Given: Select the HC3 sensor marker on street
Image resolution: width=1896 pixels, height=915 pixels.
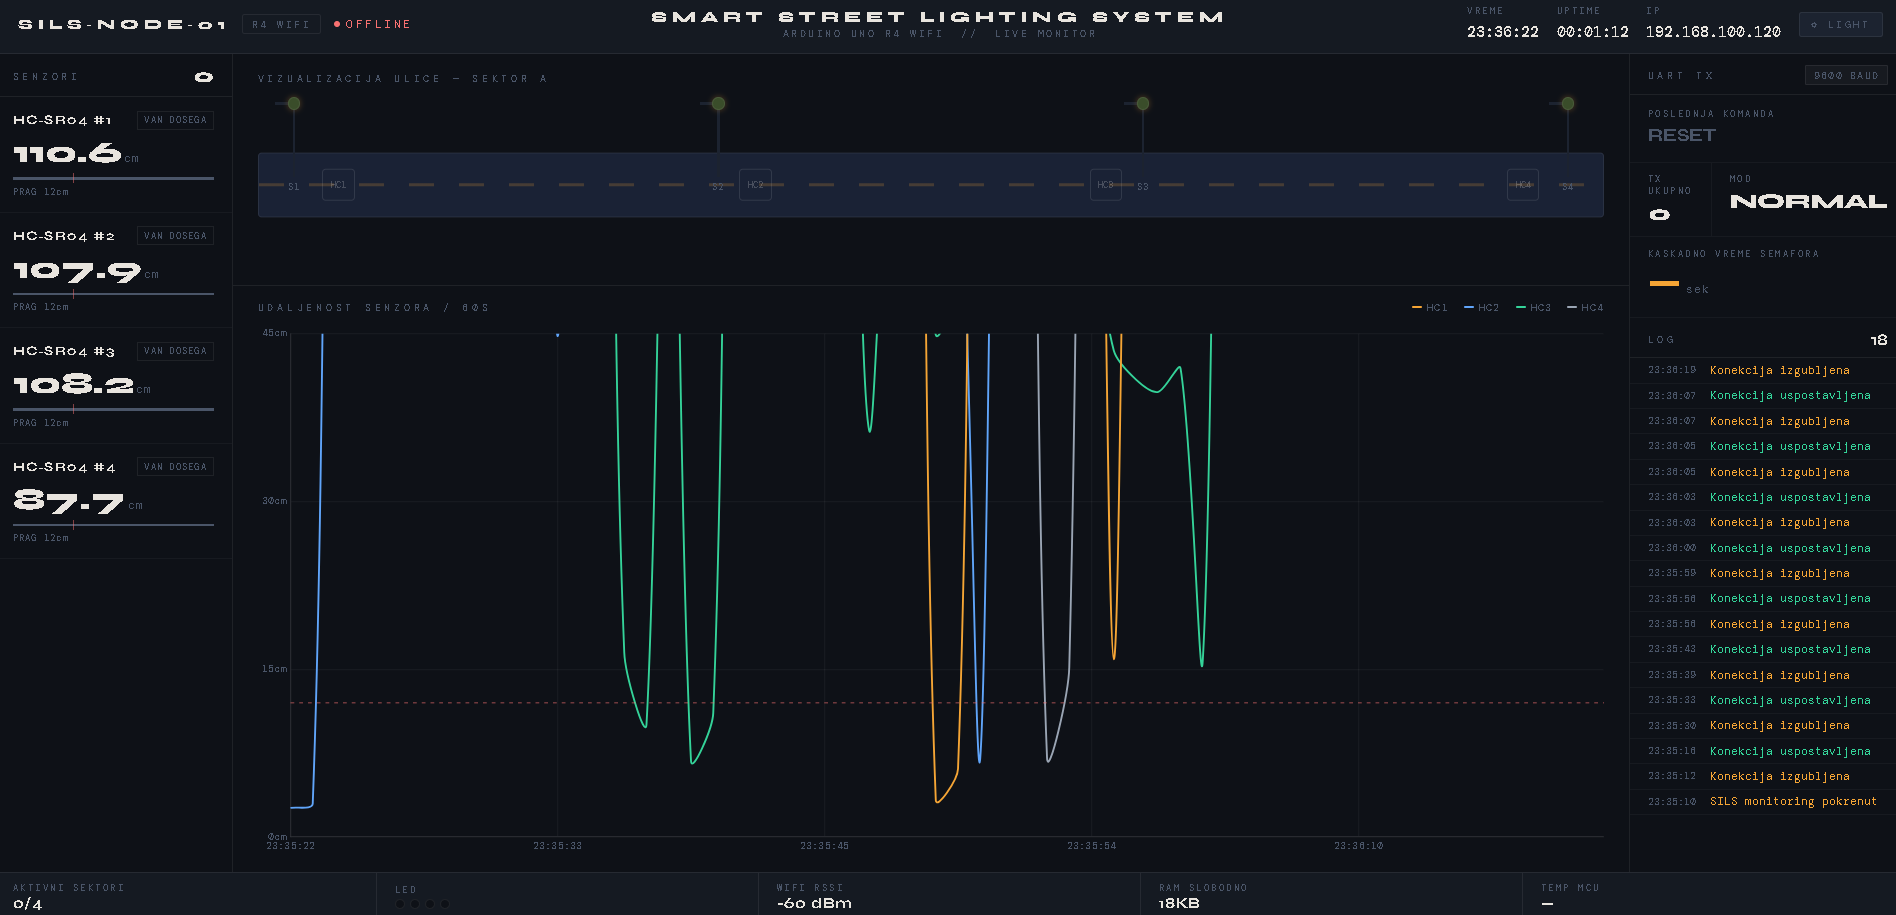Looking at the screenshot, I should (x=1105, y=185).
